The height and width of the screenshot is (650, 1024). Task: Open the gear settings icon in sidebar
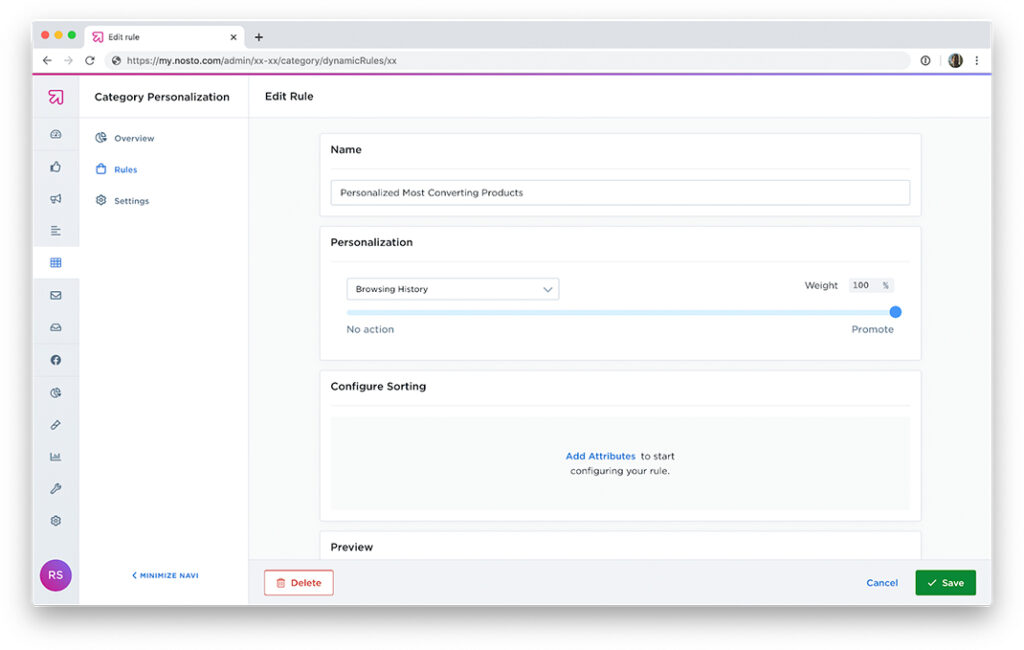coord(56,521)
